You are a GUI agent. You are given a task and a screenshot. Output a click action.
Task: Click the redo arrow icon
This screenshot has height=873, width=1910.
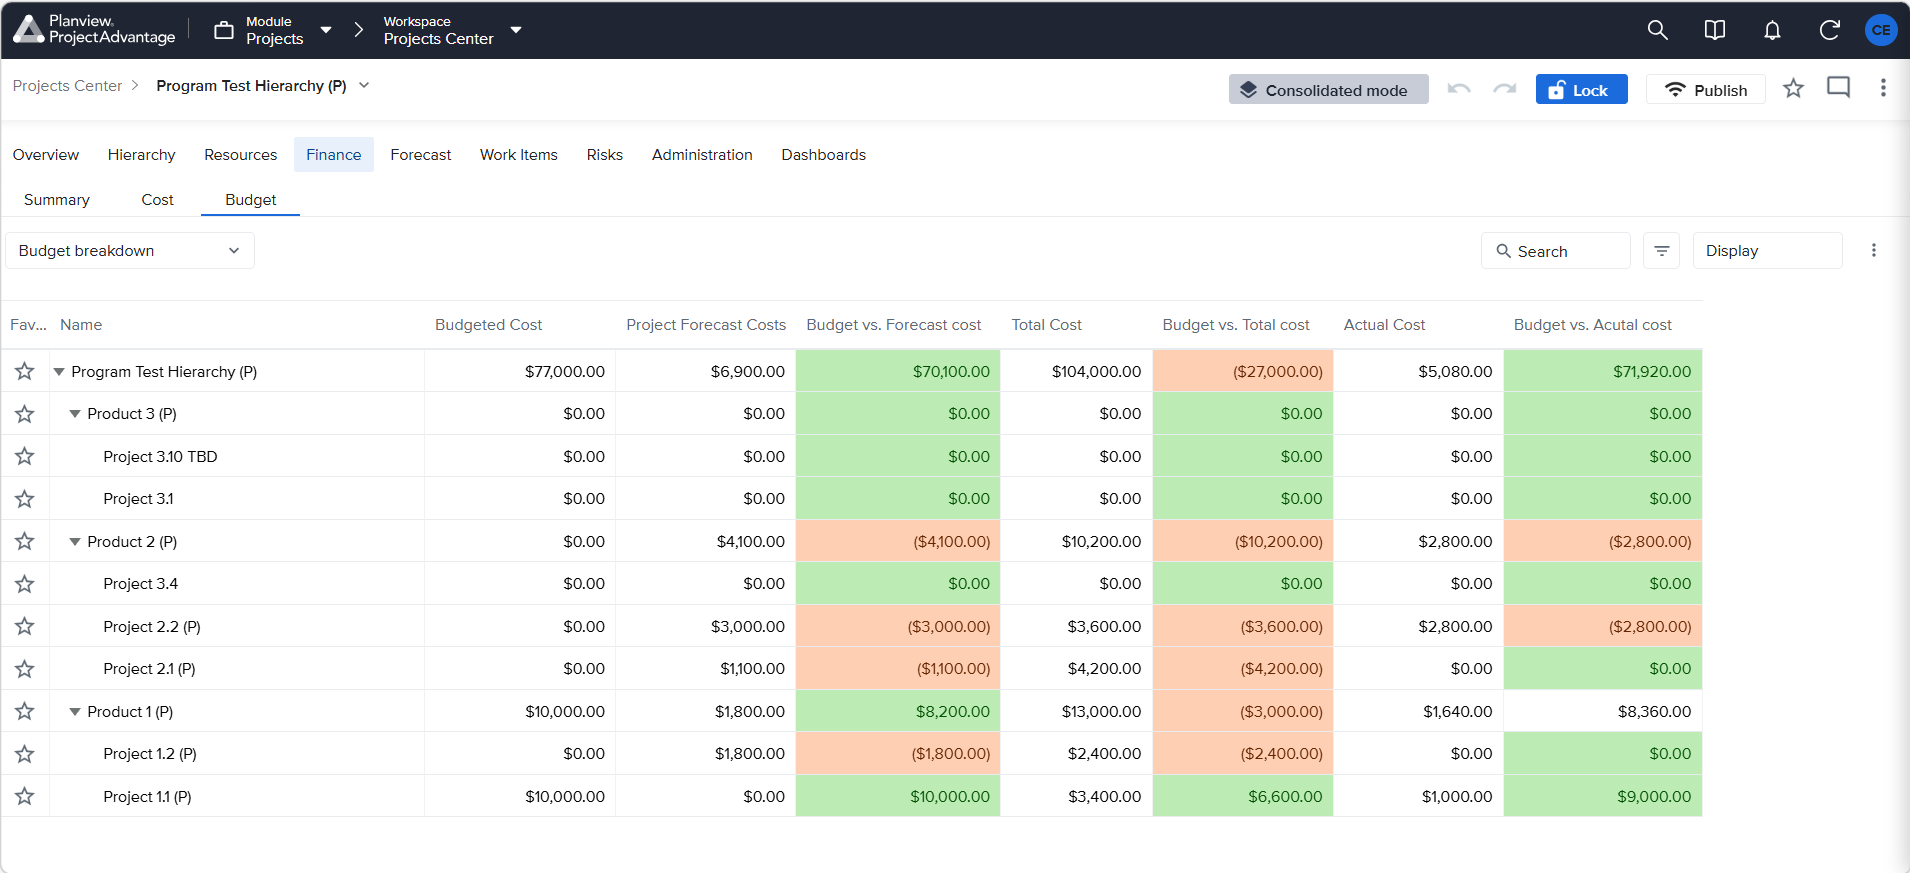(x=1505, y=89)
